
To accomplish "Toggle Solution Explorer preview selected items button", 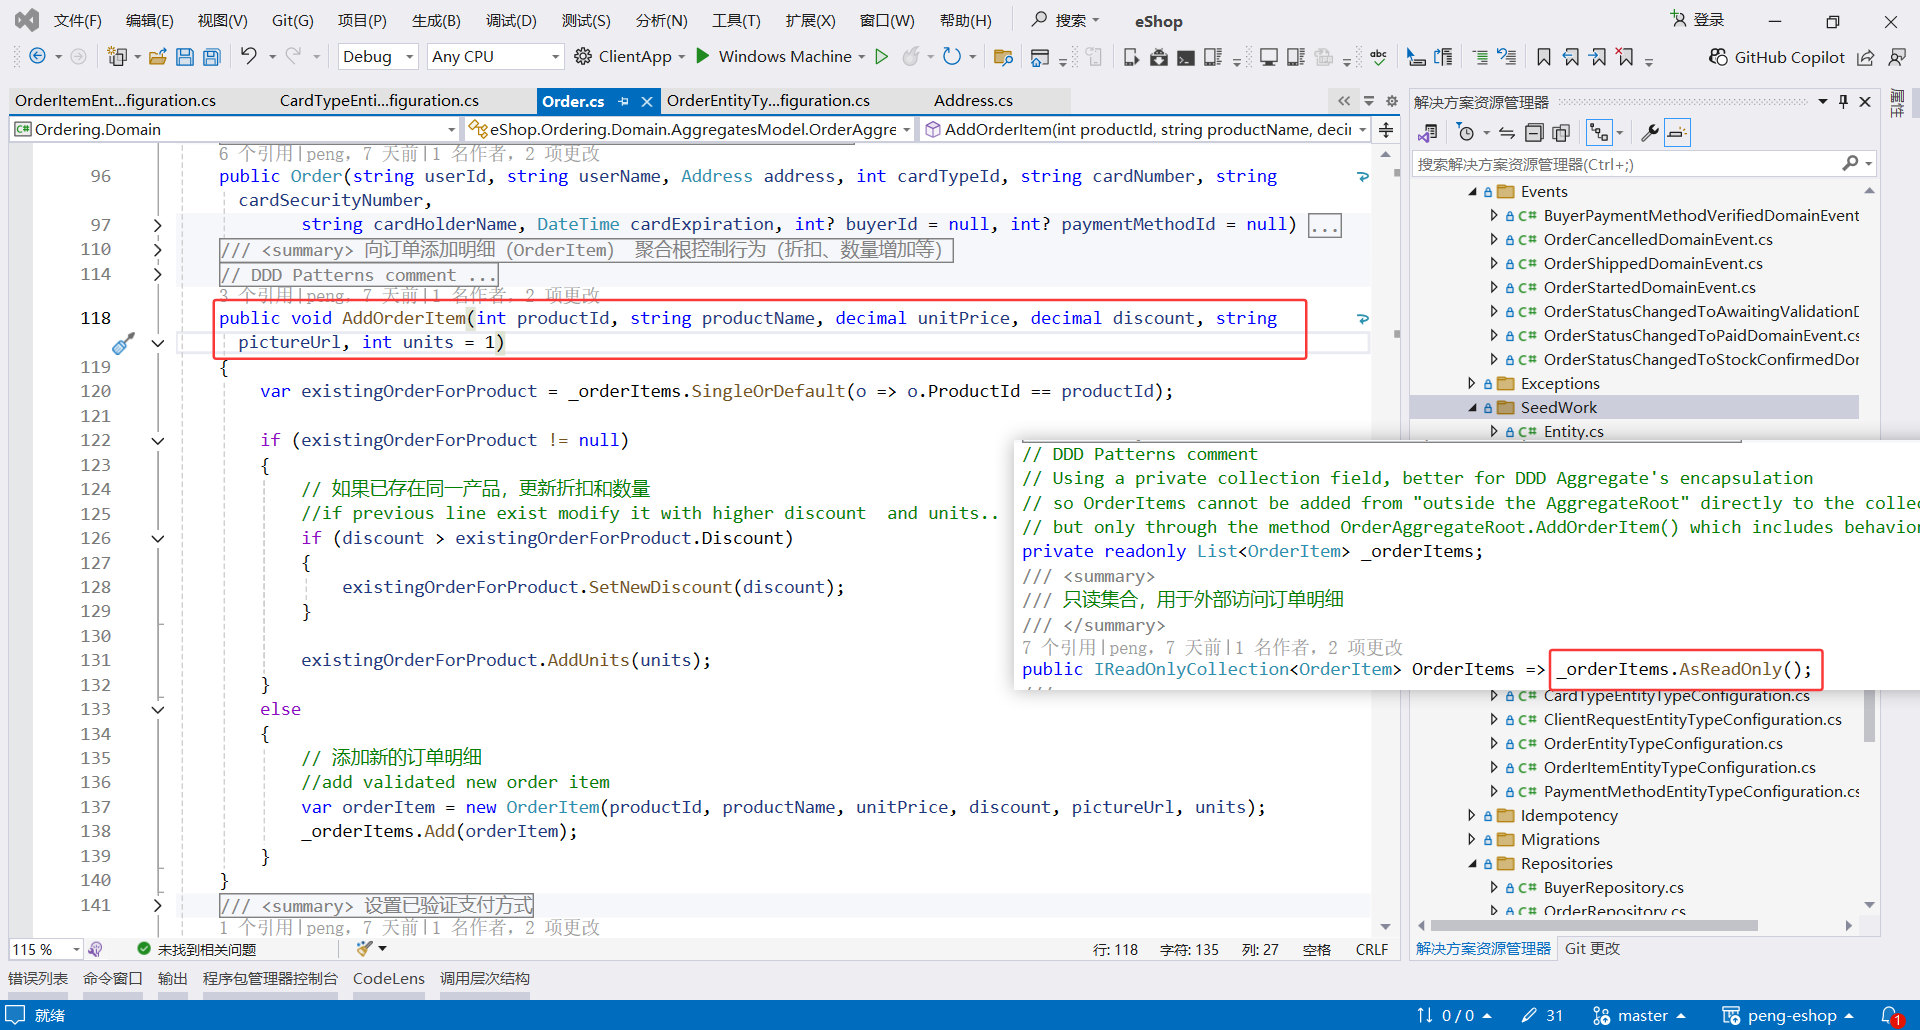I will (x=1677, y=133).
